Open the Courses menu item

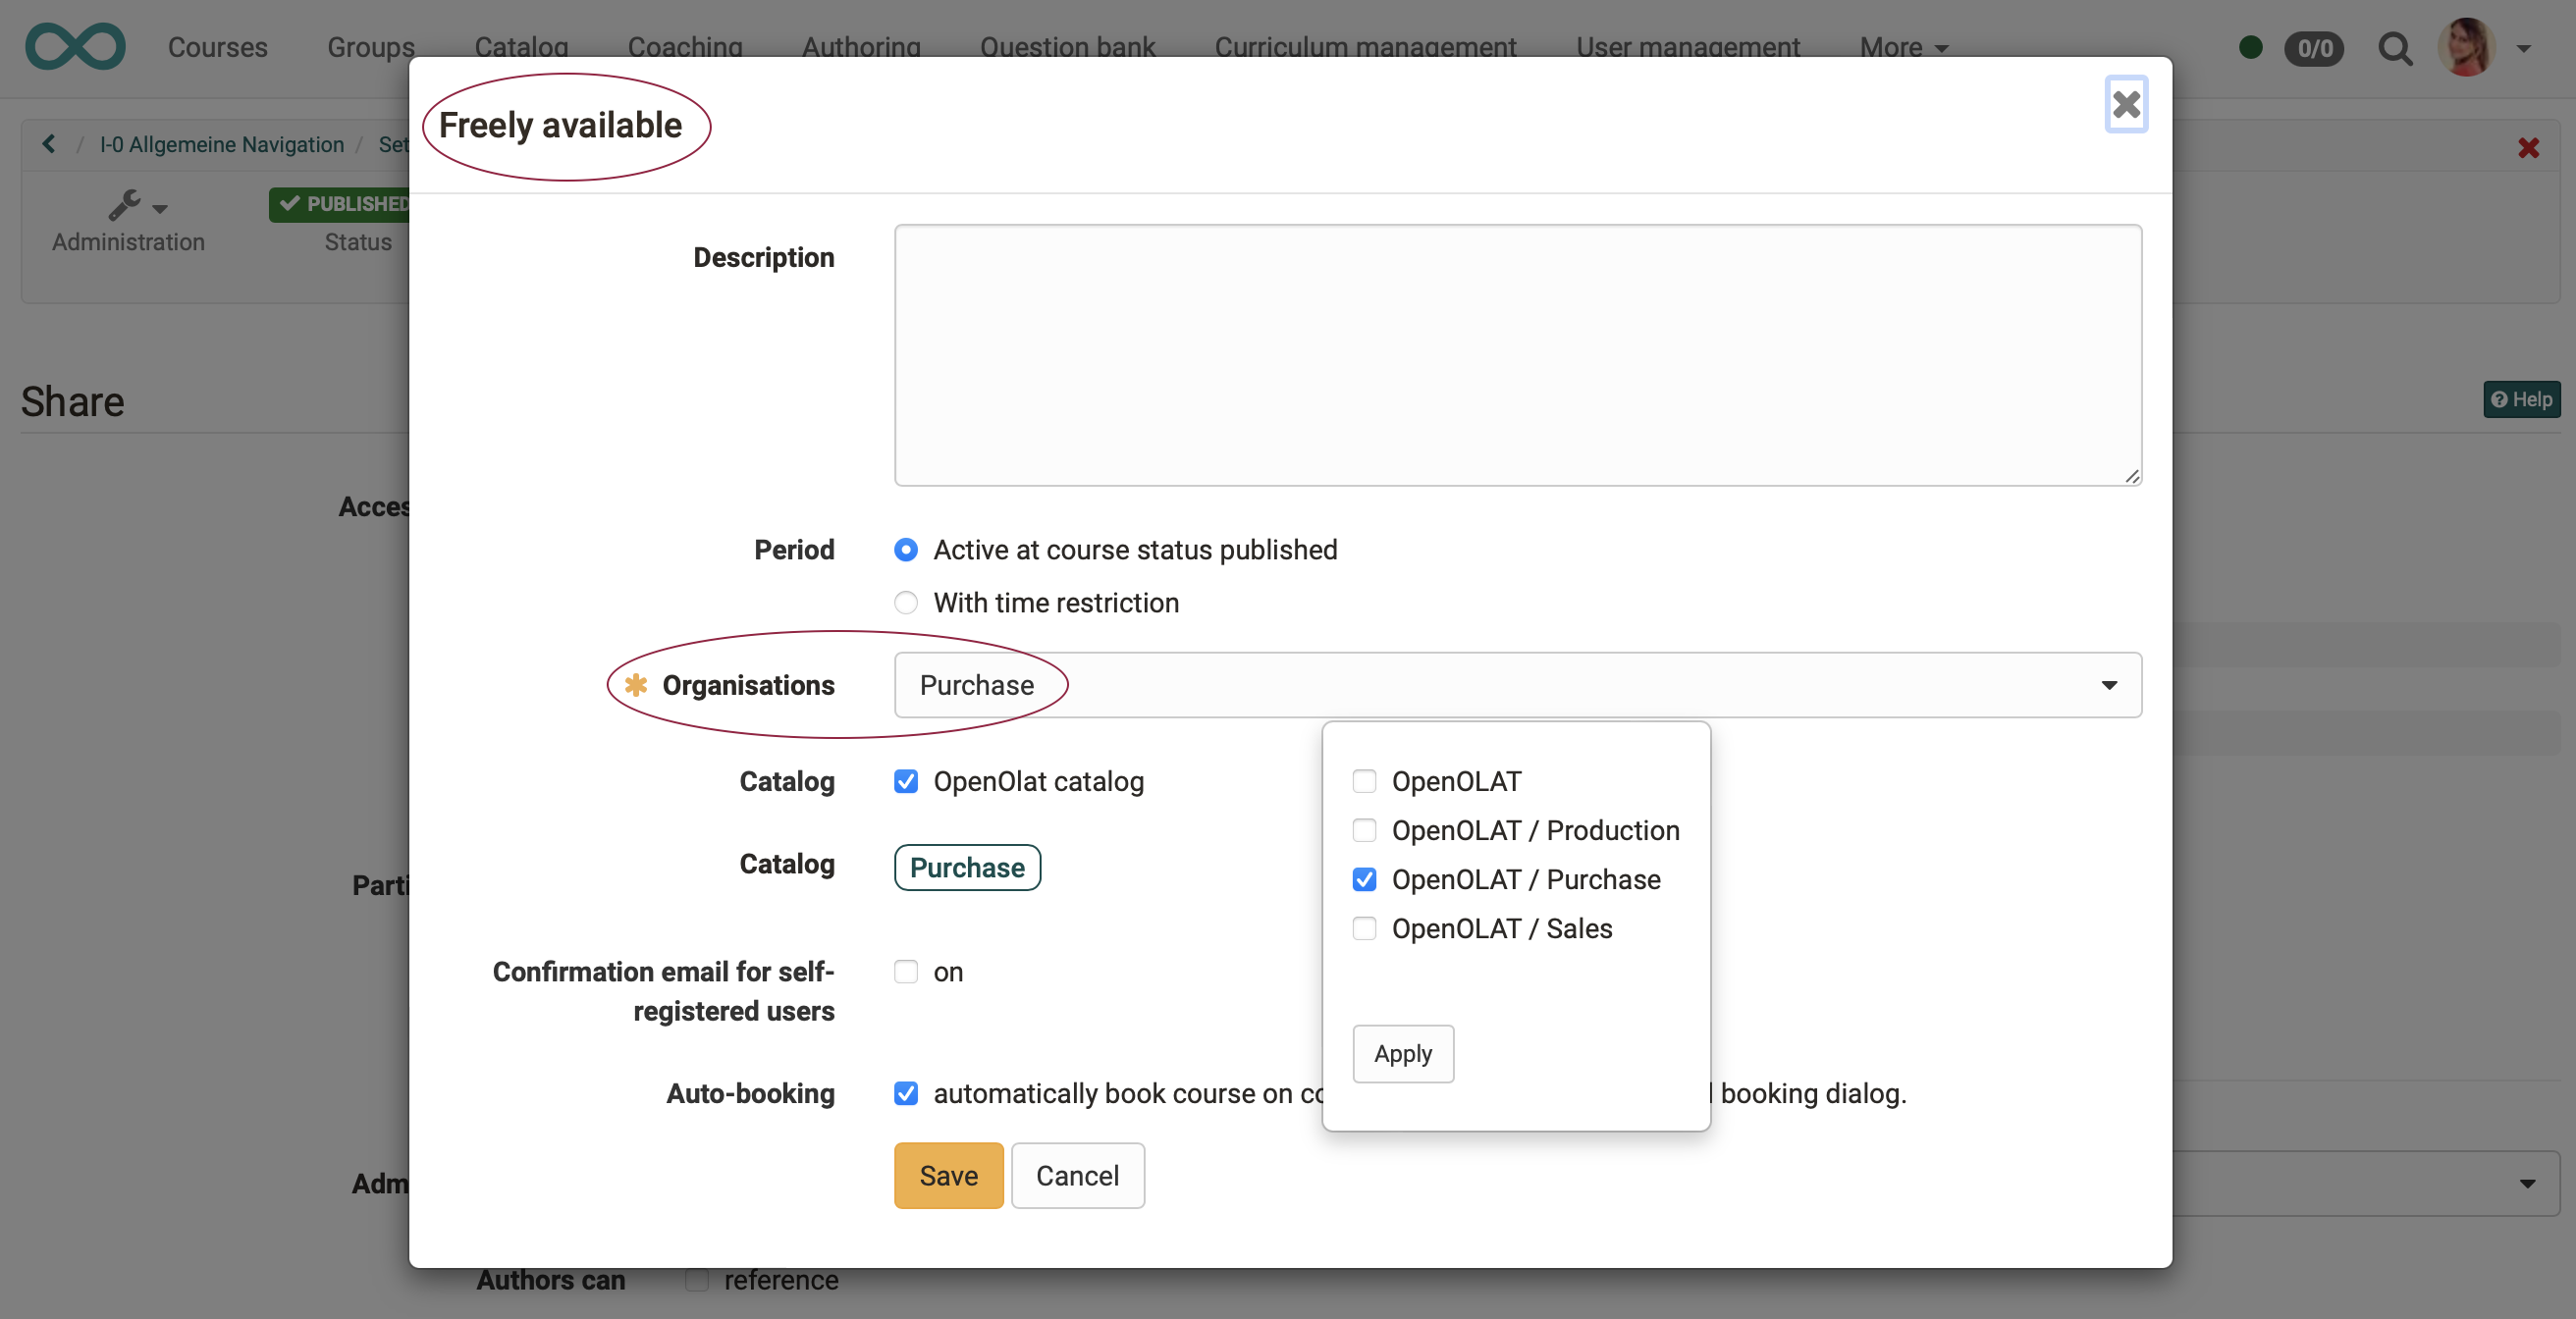click(x=217, y=47)
